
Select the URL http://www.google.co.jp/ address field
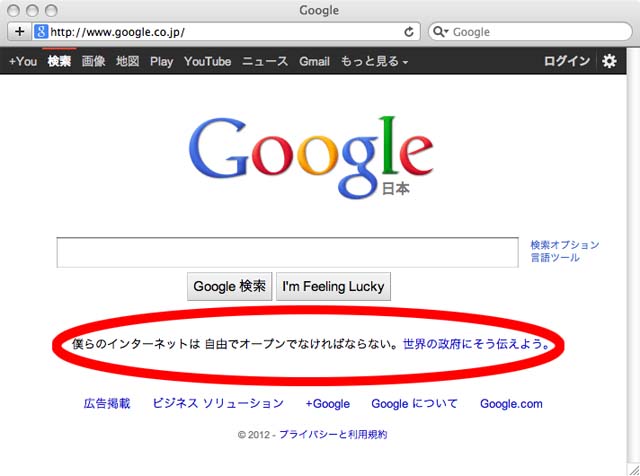pos(224,32)
